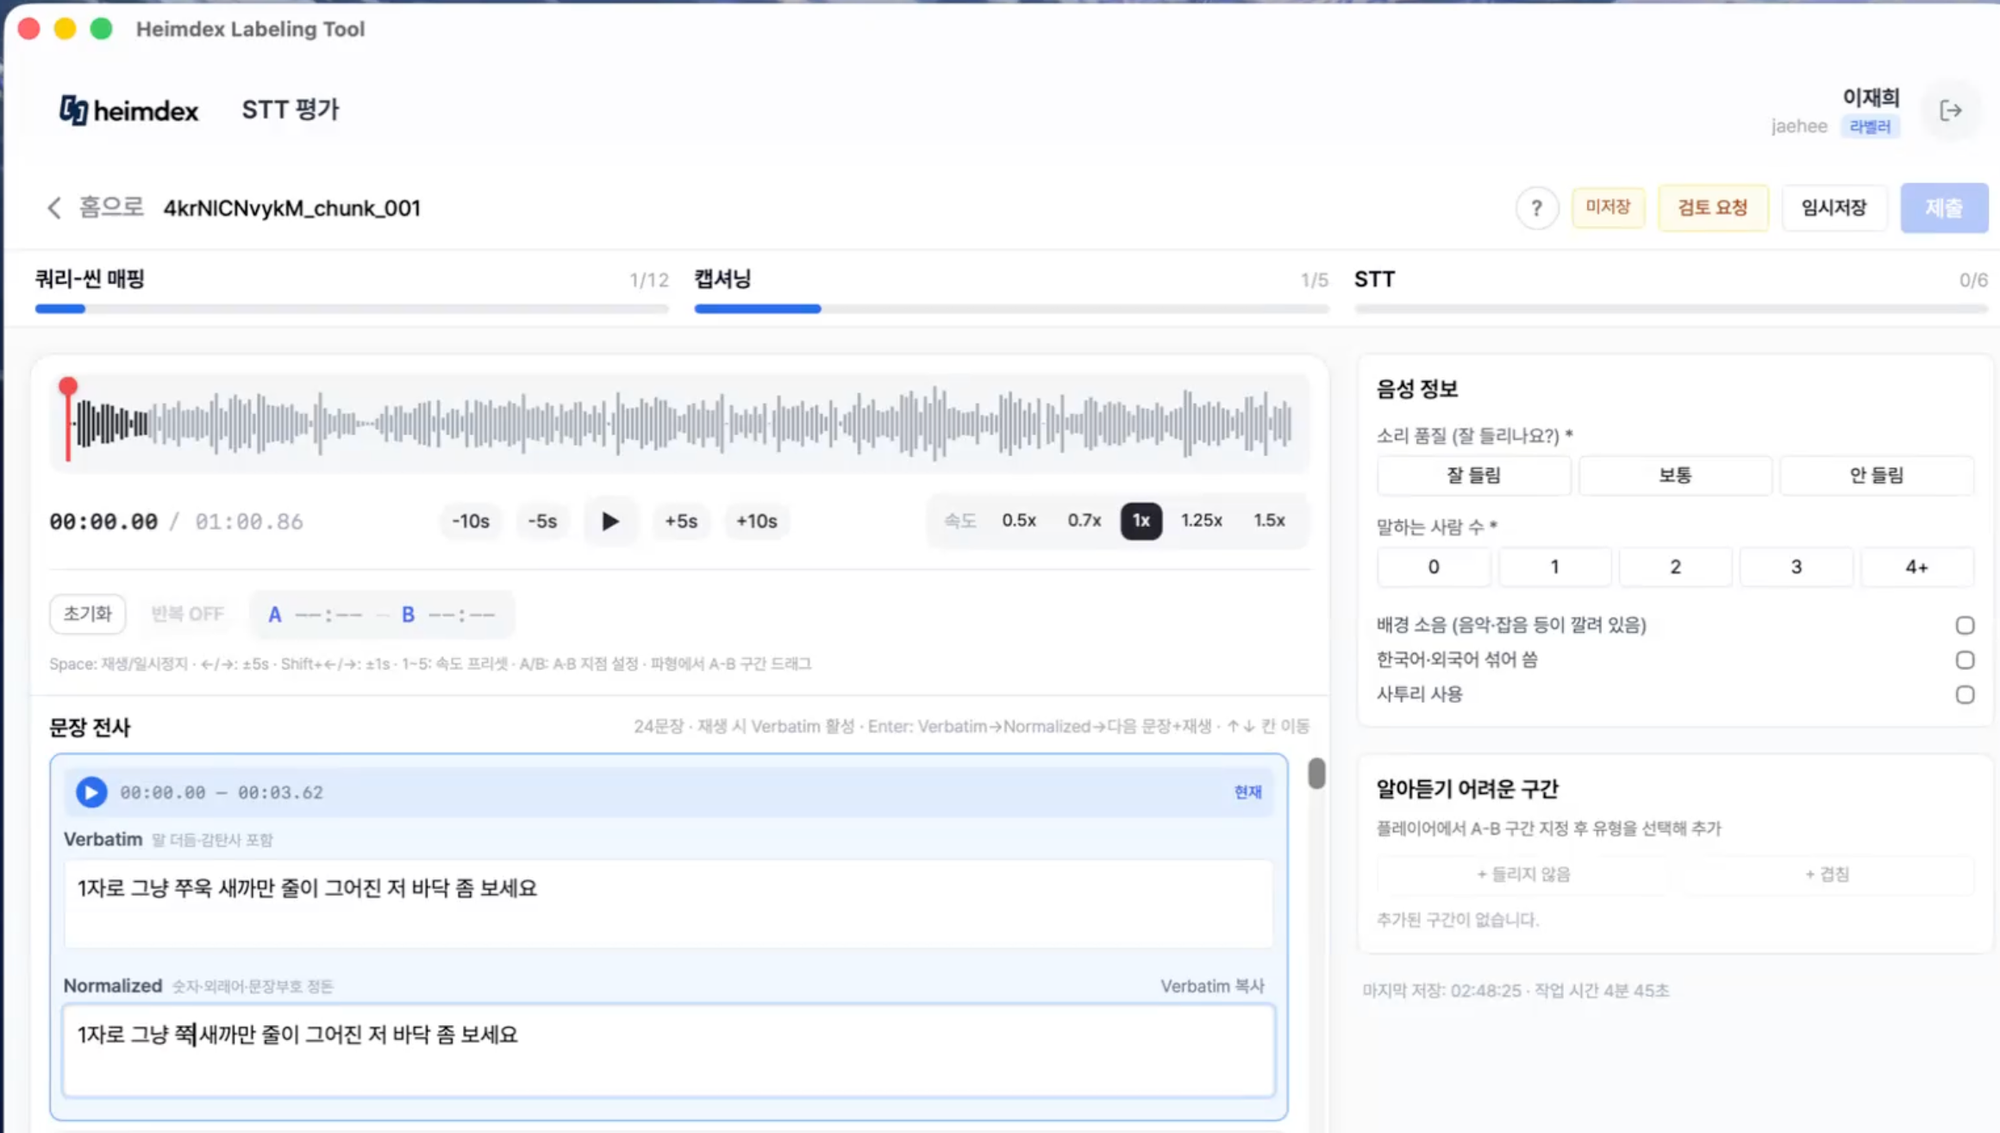Click the 미저장 status badge
Screen dimensions: 2000x1133
(1608, 207)
